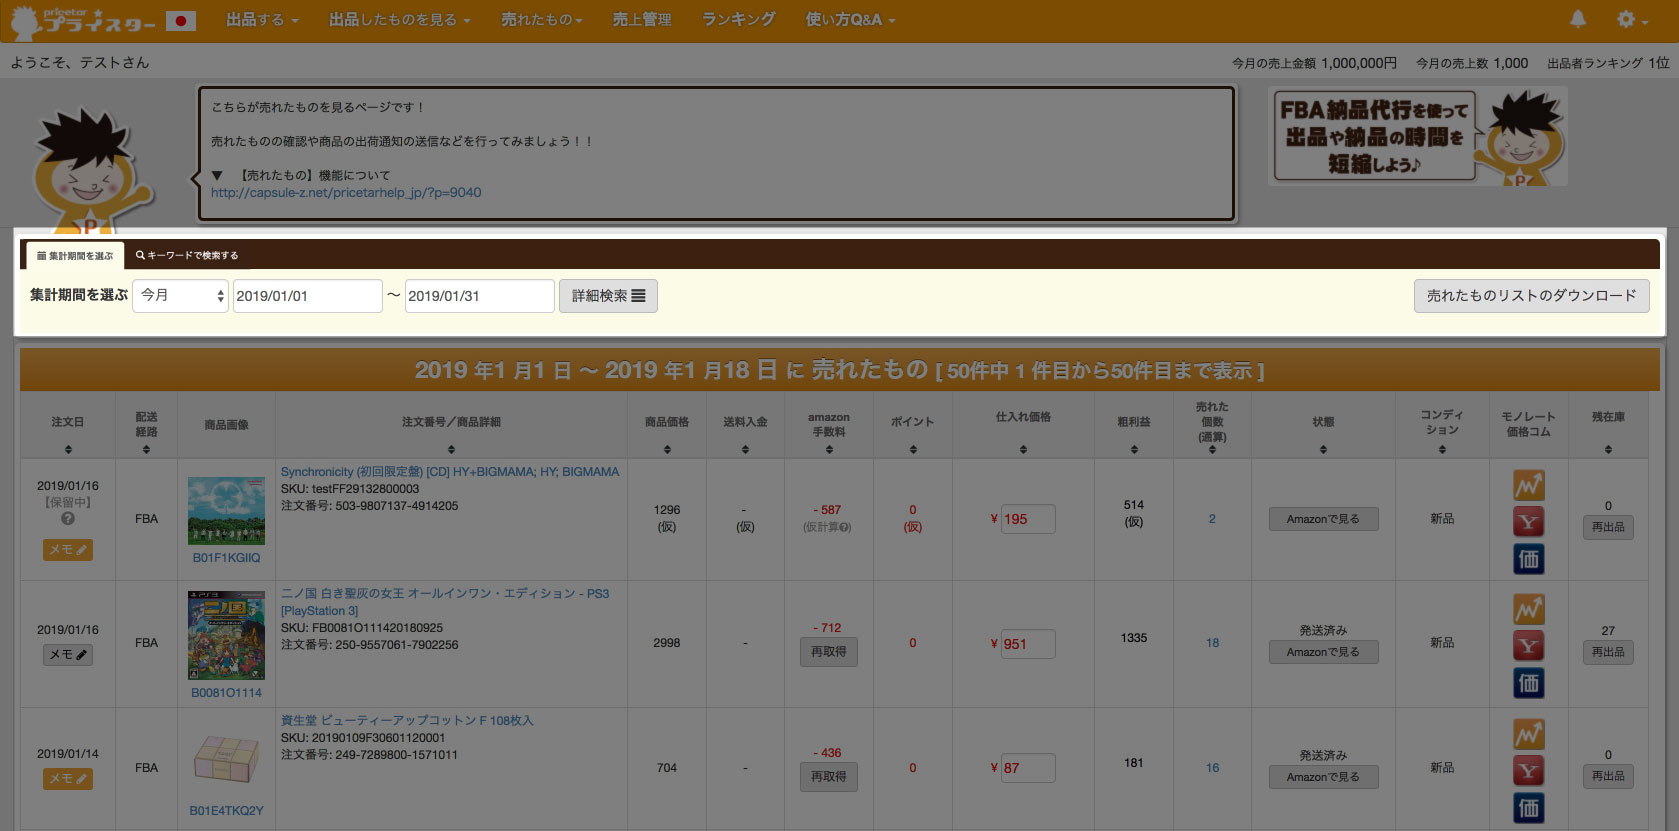Sort by 商品価格 column arrows
This screenshot has width=1679, height=831.
667,450
